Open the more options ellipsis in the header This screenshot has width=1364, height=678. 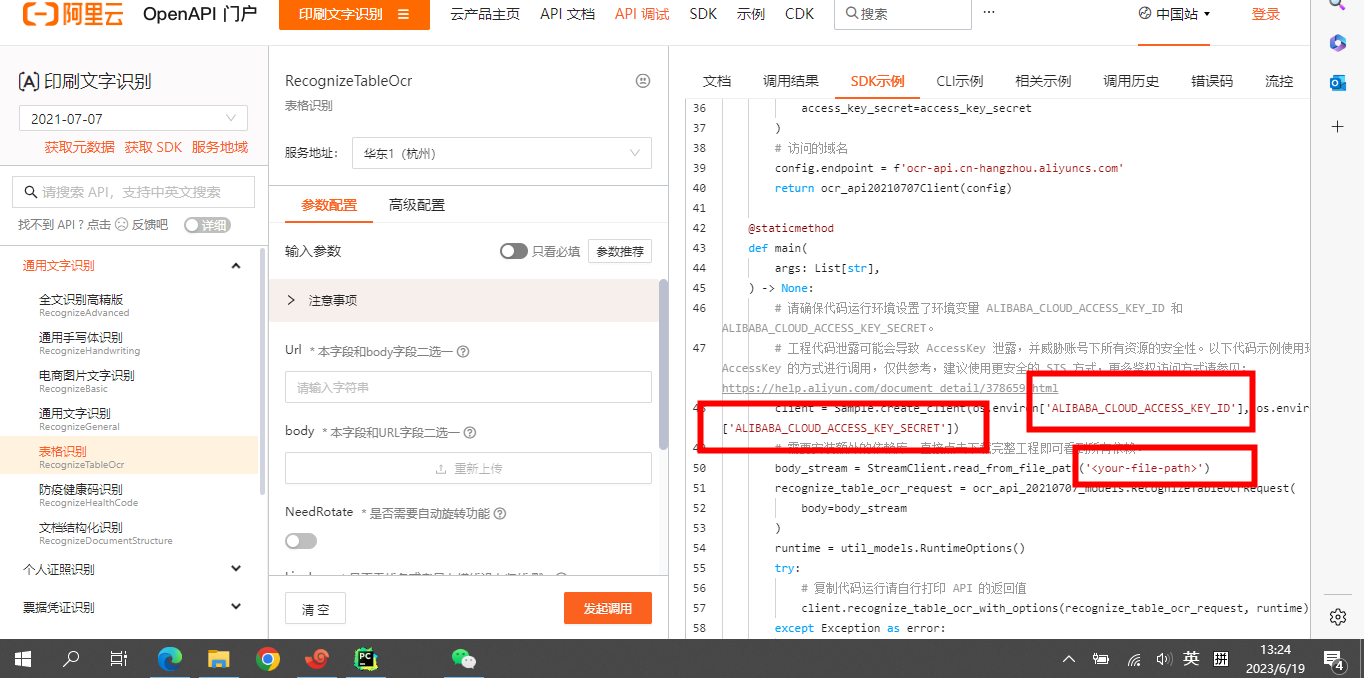click(x=989, y=13)
